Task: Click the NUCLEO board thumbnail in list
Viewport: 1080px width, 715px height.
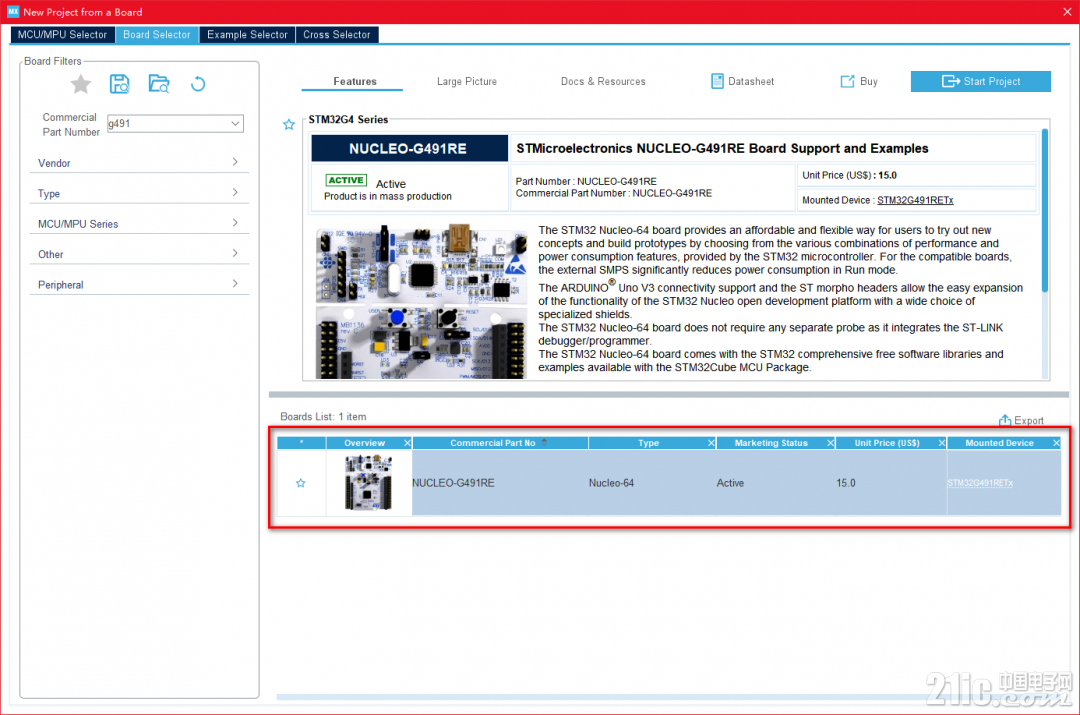Action: (x=368, y=482)
